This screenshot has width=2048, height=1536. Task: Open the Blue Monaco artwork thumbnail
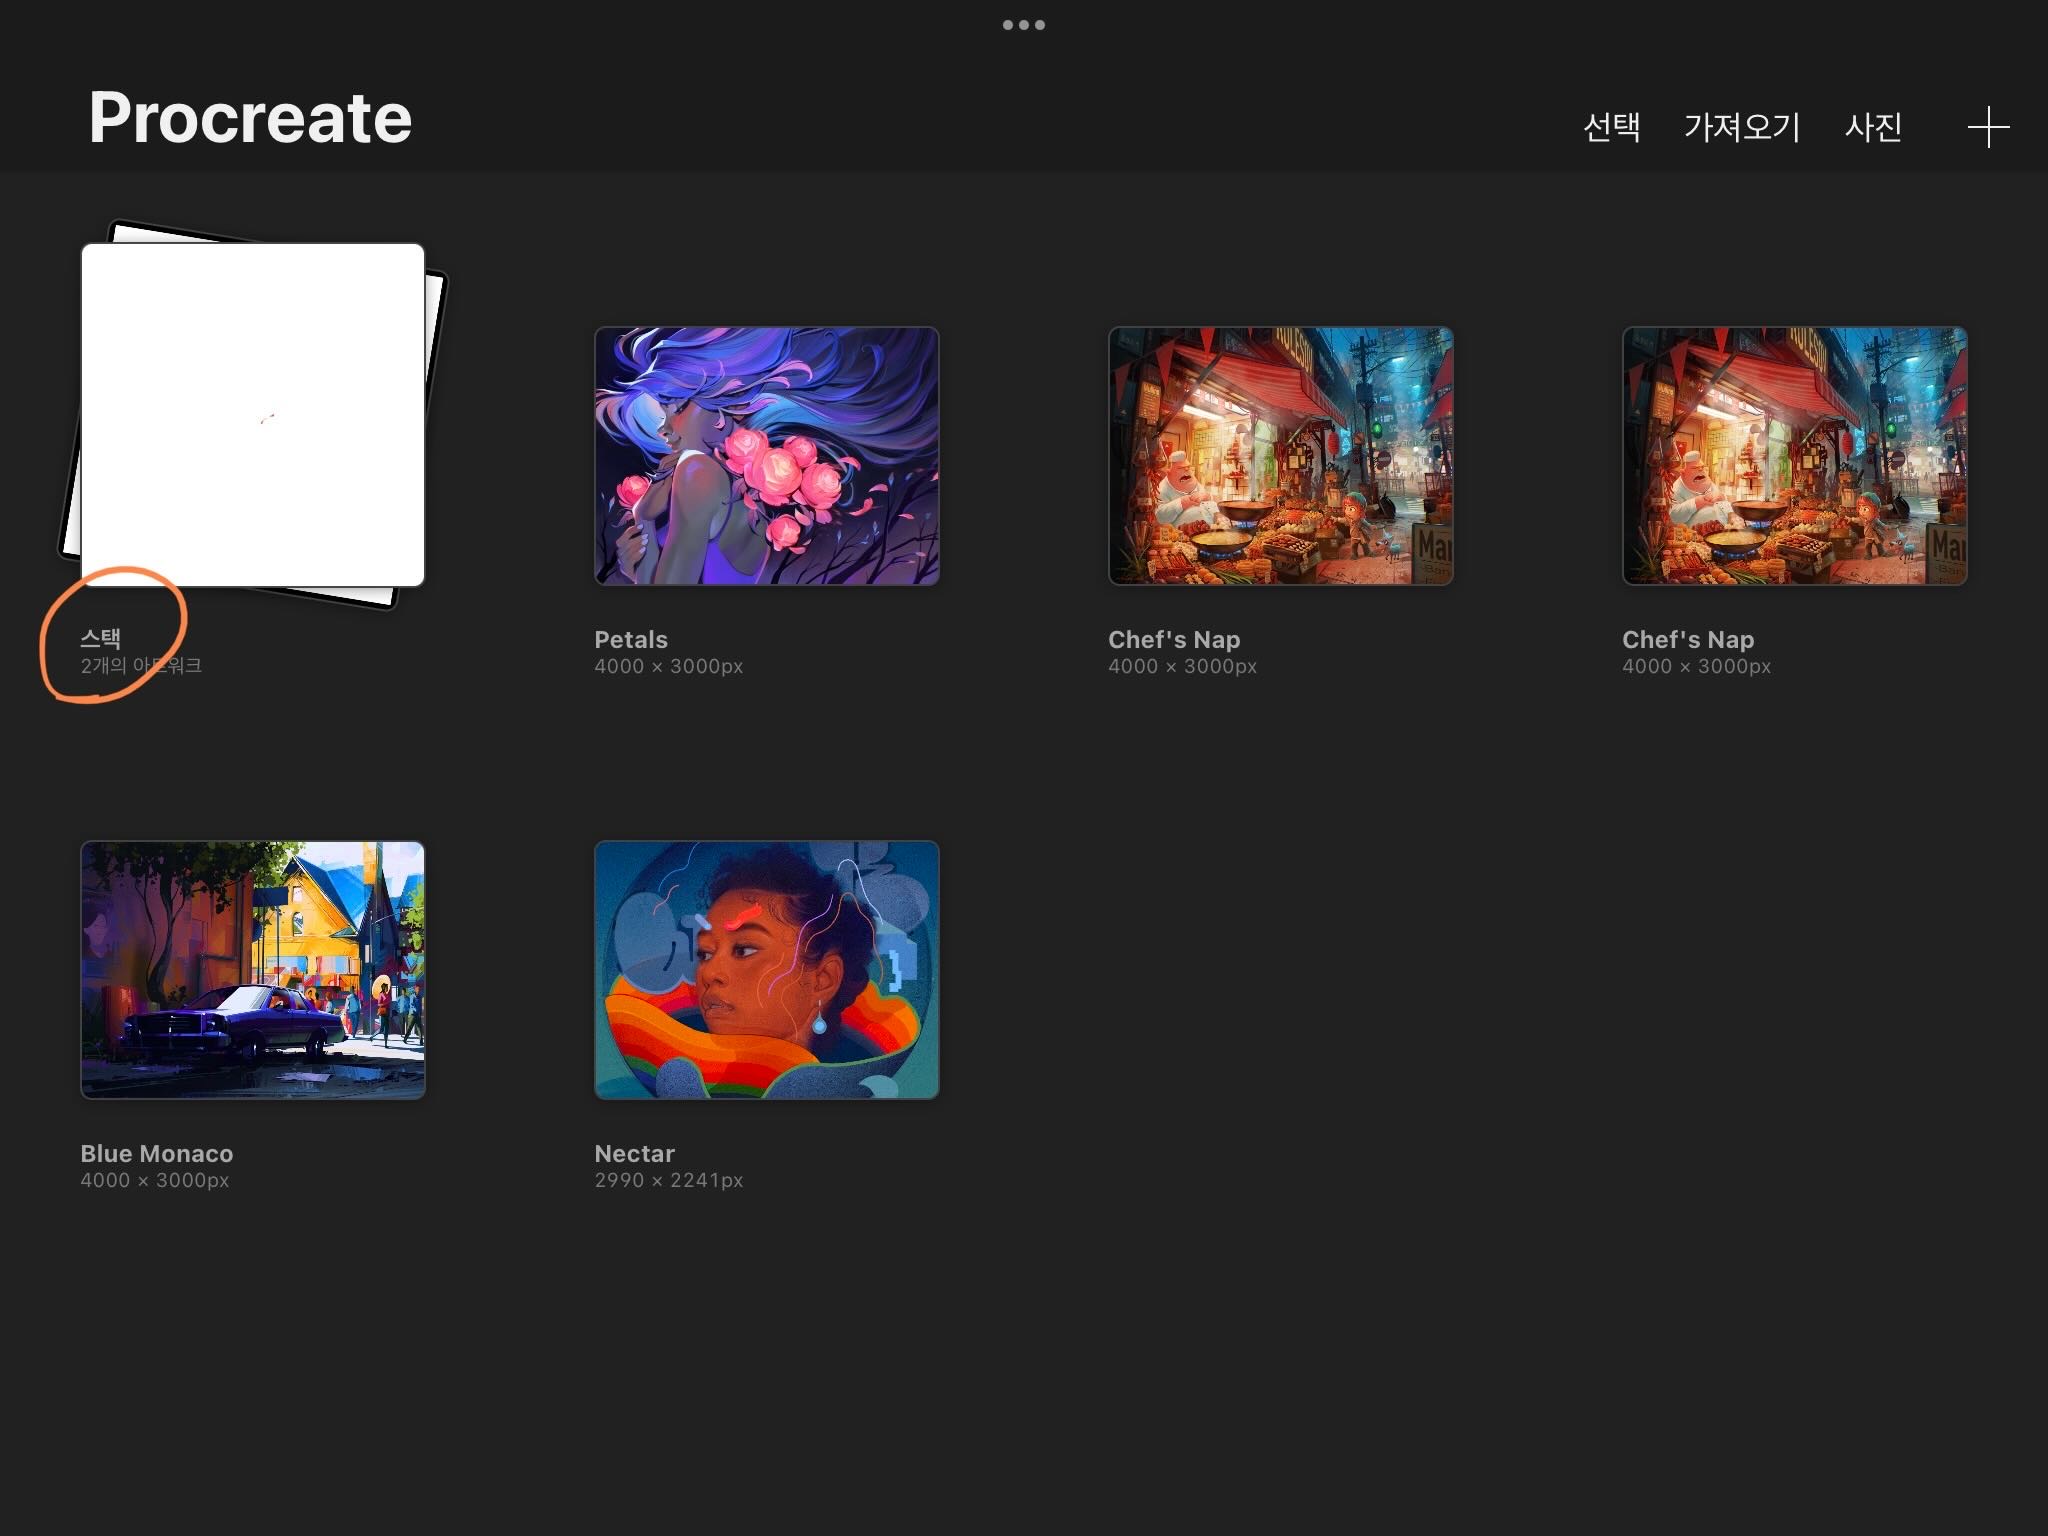point(252,970)
